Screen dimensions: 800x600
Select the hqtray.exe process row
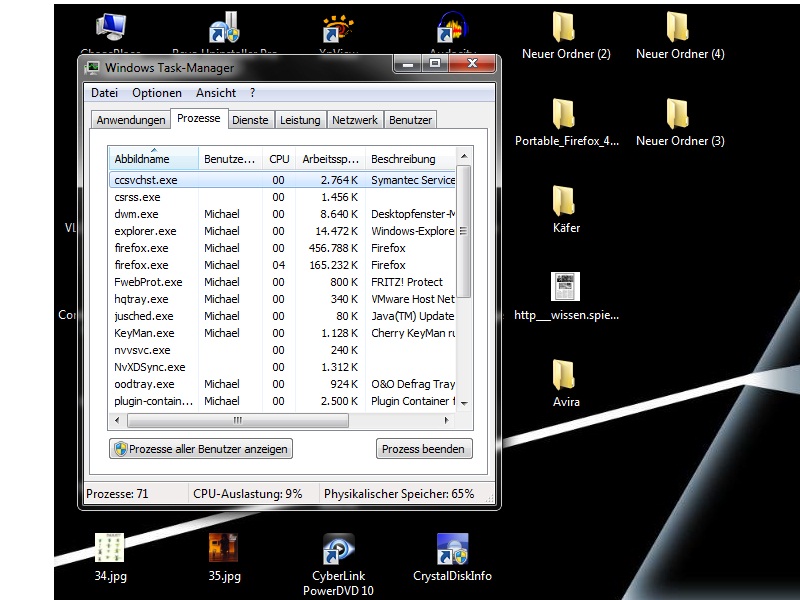pos(282,299)
